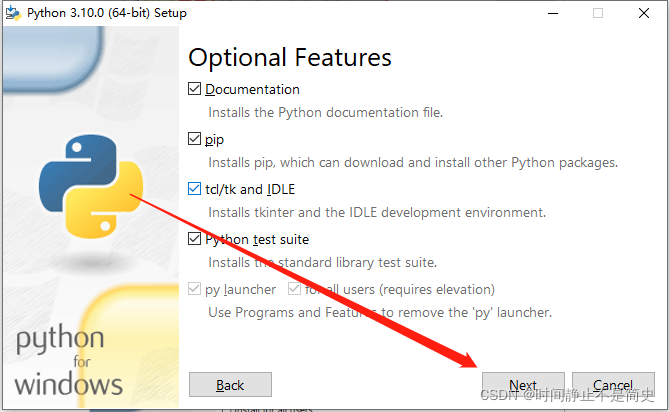This screenshot has height=412, width=670.
Task: Toggle the pip checkbox
Action: click(194, 139)
